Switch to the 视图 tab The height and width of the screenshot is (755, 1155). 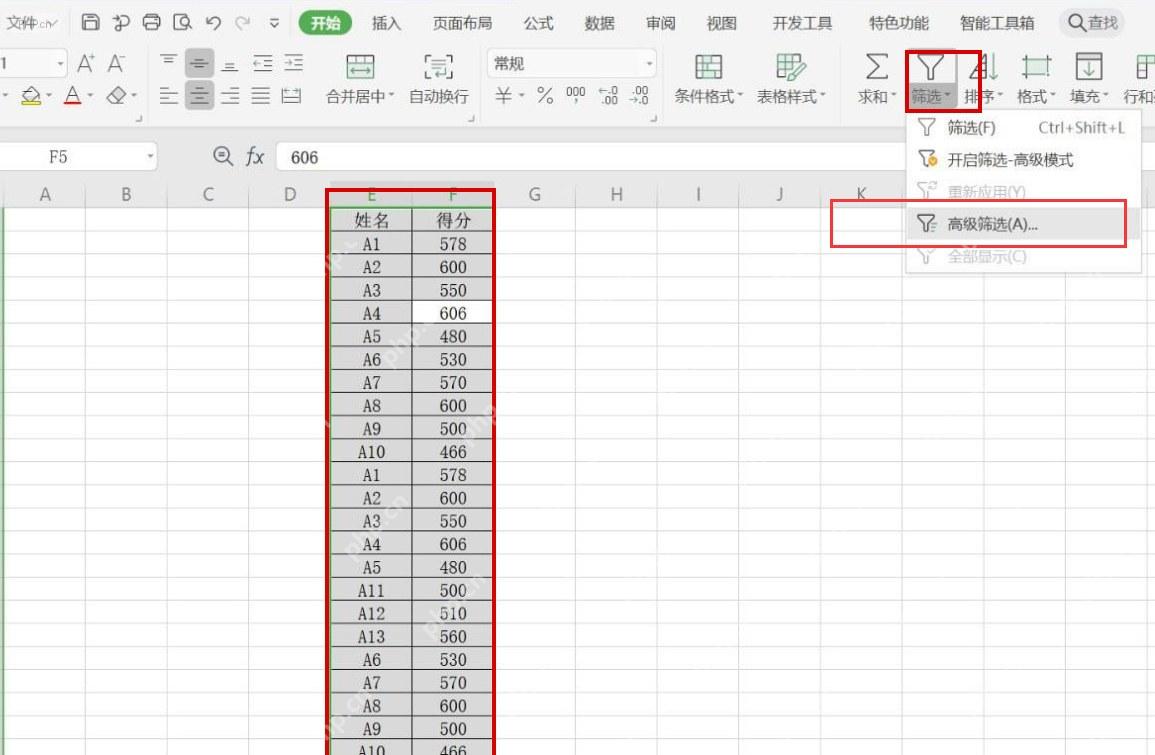point(722,23)
